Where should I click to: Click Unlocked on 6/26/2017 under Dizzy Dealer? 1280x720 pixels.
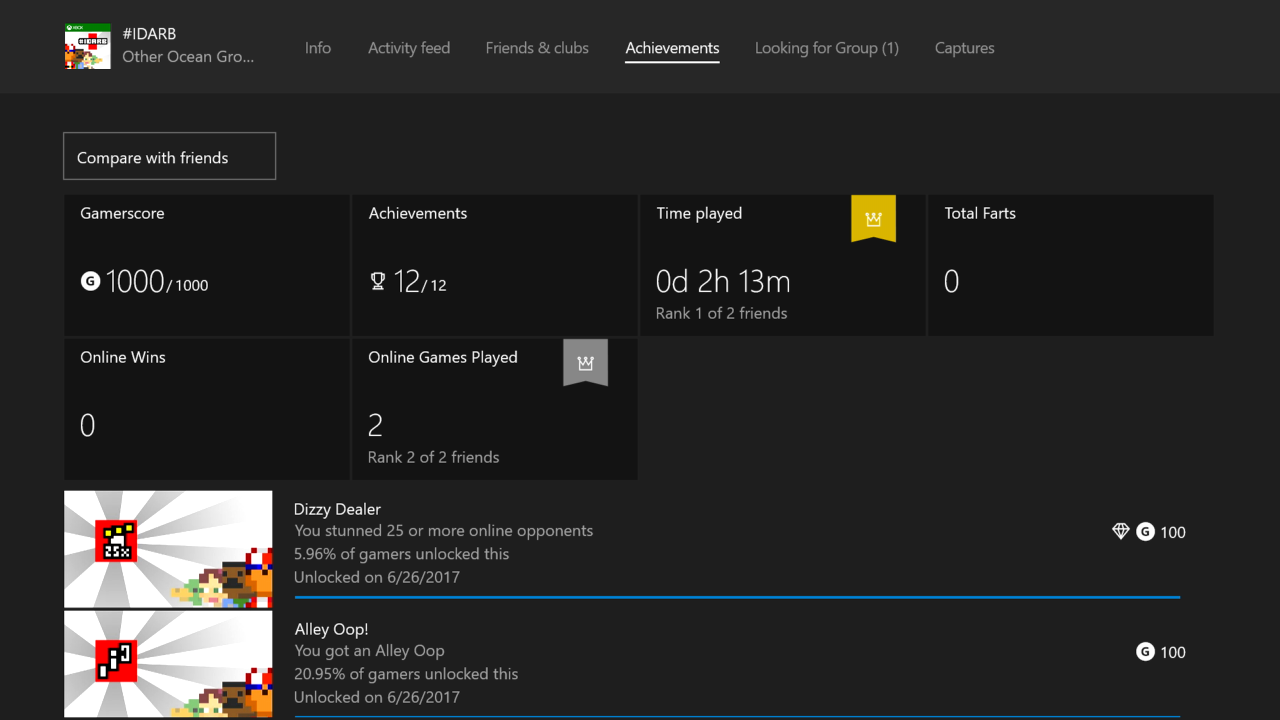pyautogui.click(x=377, y=577)
